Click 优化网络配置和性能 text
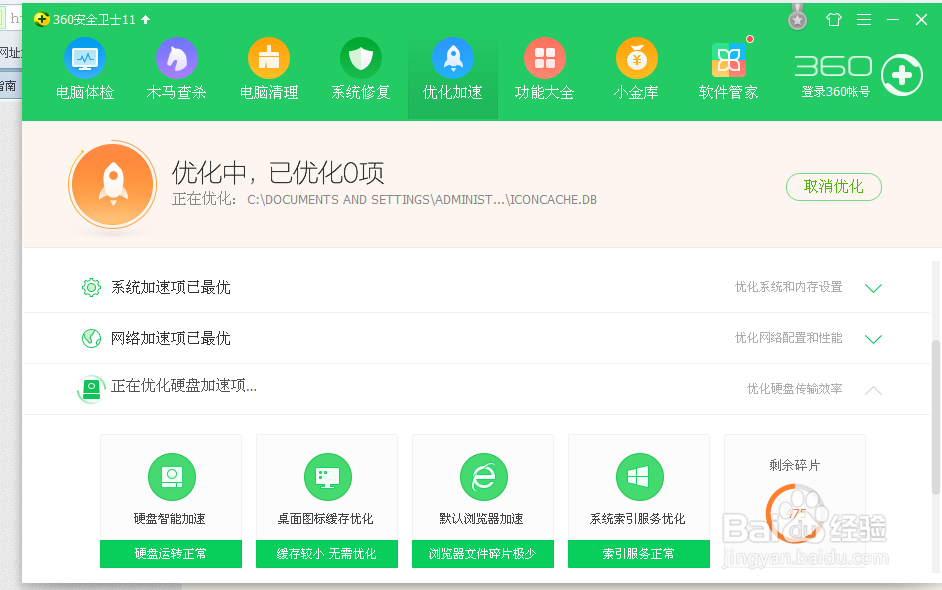The image size is (942, 590). [788, 338]
